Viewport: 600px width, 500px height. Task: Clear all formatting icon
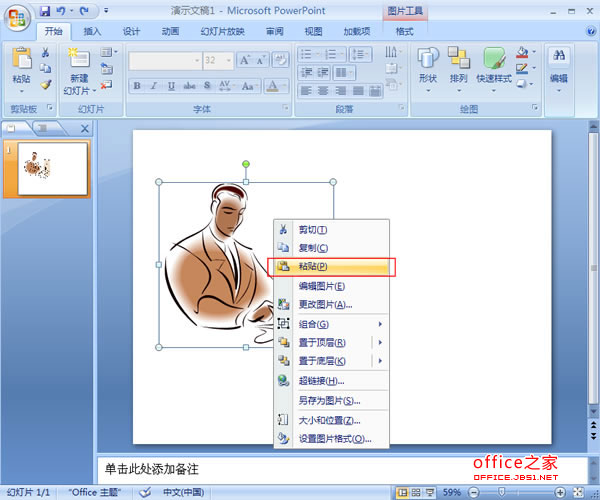(280, 60)
